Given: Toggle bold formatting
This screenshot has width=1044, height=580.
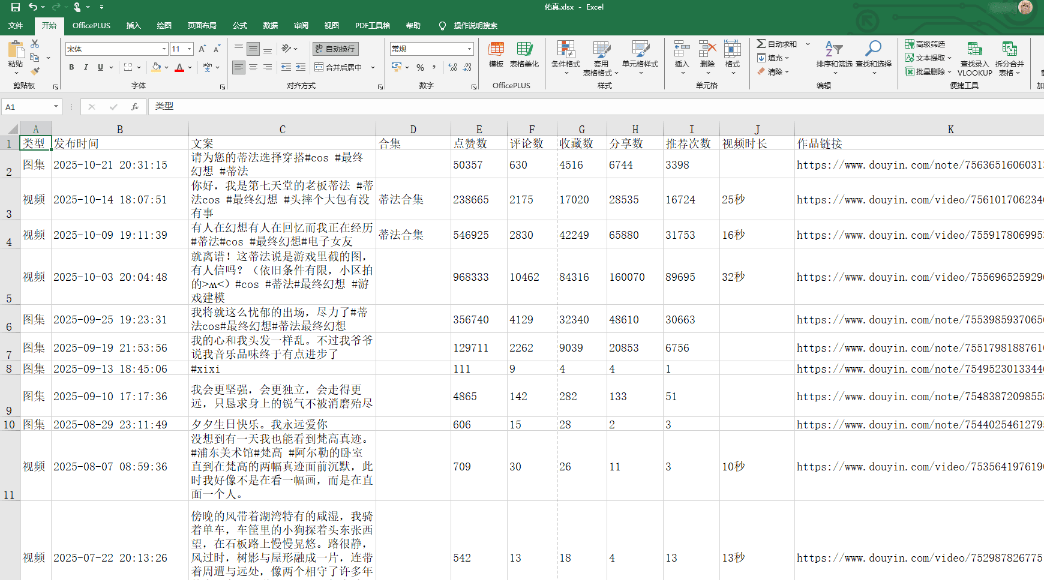Looking at the screenshot, I should coord(71,67).
